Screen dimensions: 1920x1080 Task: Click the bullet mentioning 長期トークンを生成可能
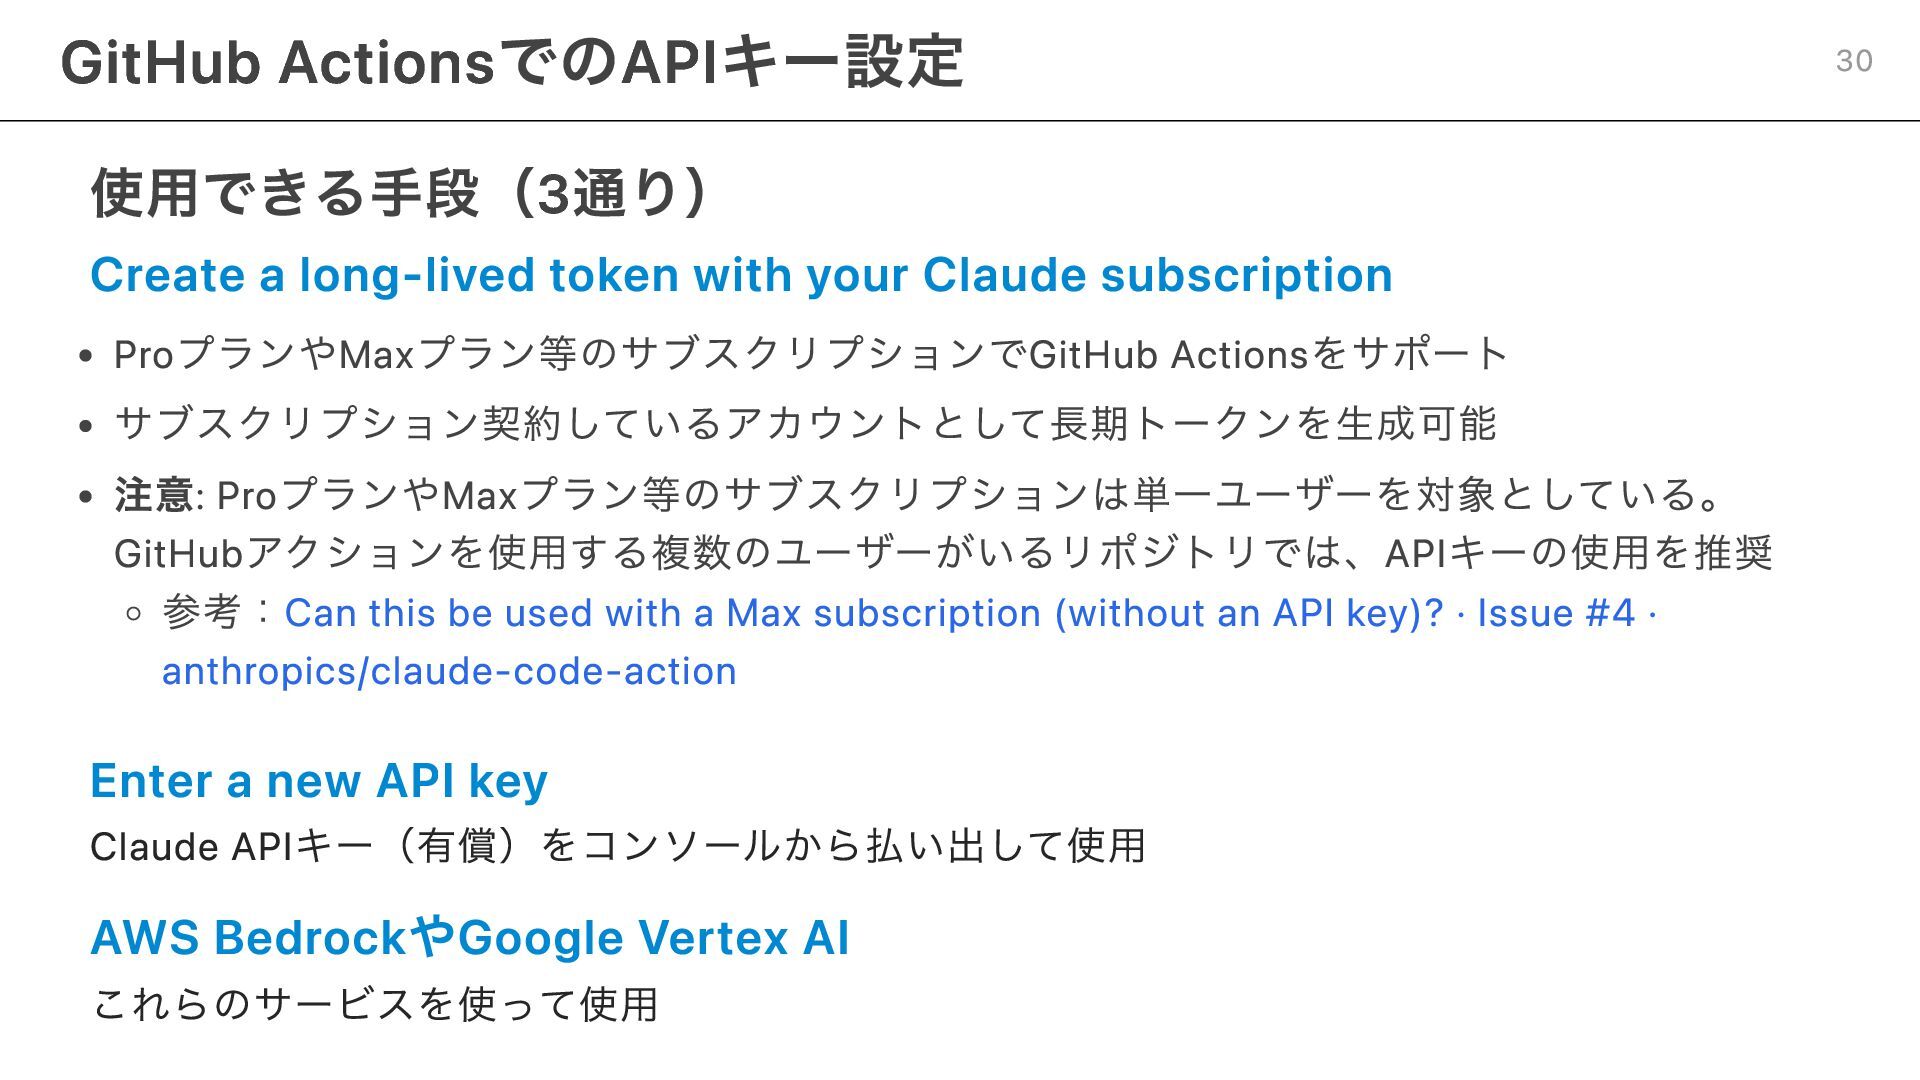pos(805,424)
